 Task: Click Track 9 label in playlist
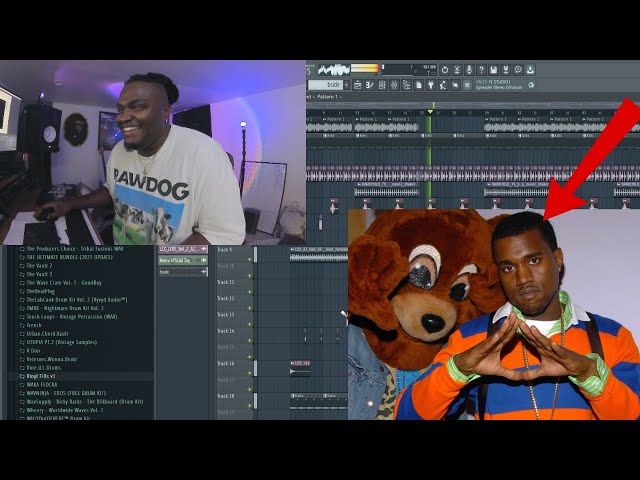pos(224,249)
